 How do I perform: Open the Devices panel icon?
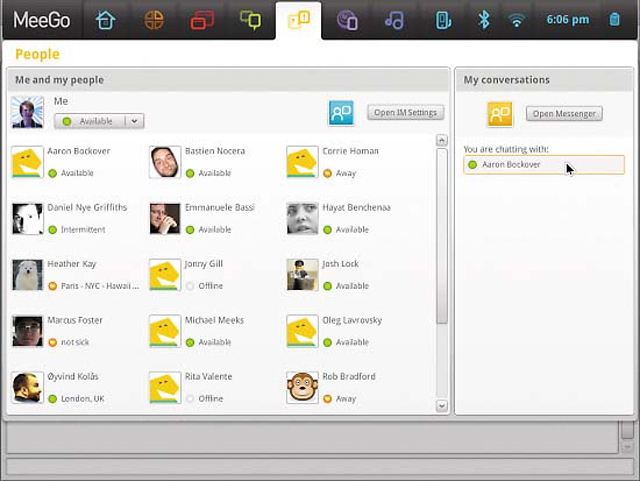[x=443, y=20]
